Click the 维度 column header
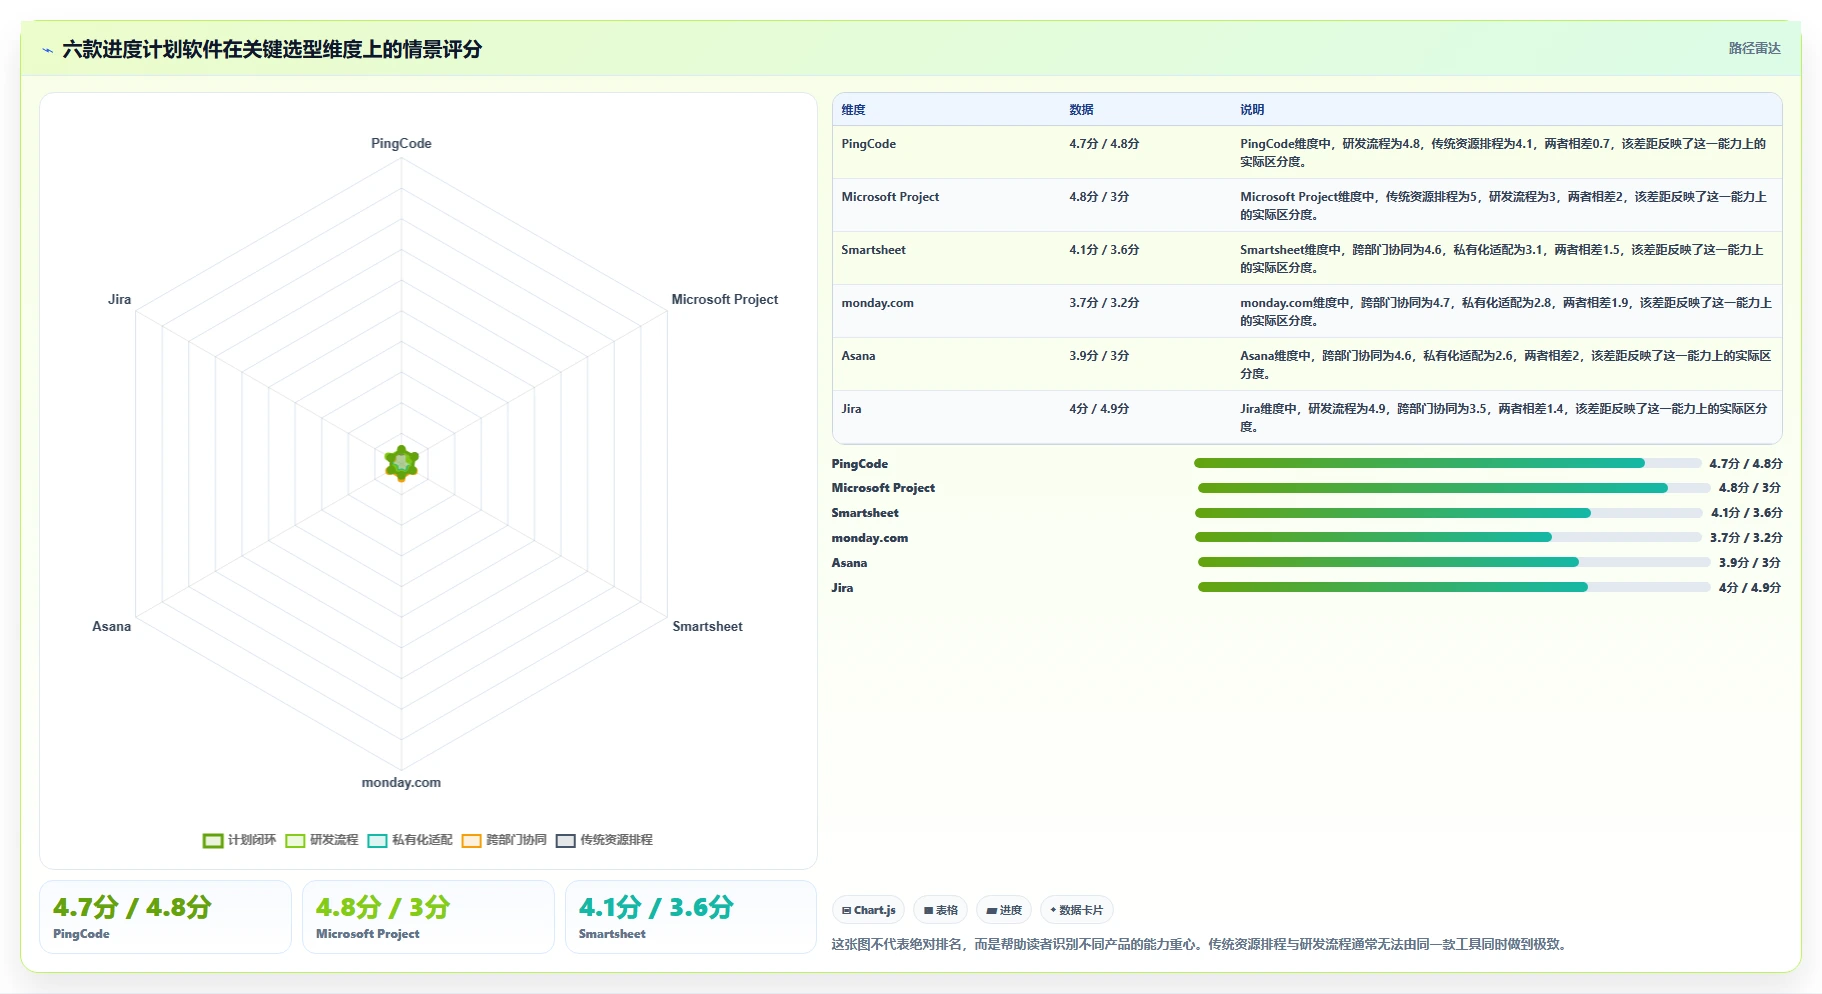Screen dimensions: 1822x994 [x=853, y=110]
